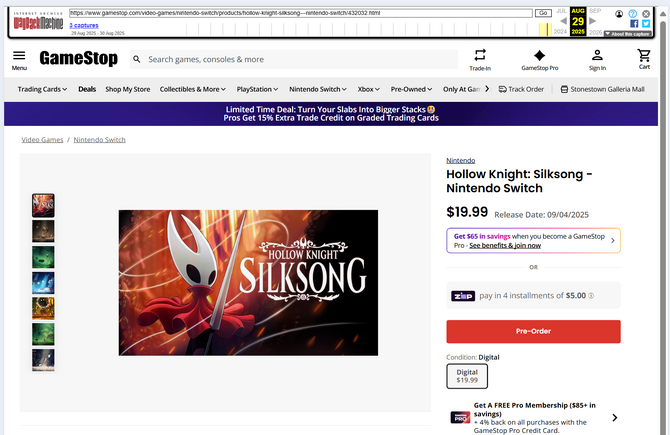Click the Zip payment info icon
Image resolution: width=670 pixels, height=435 pixels.
tap(591, 296)
